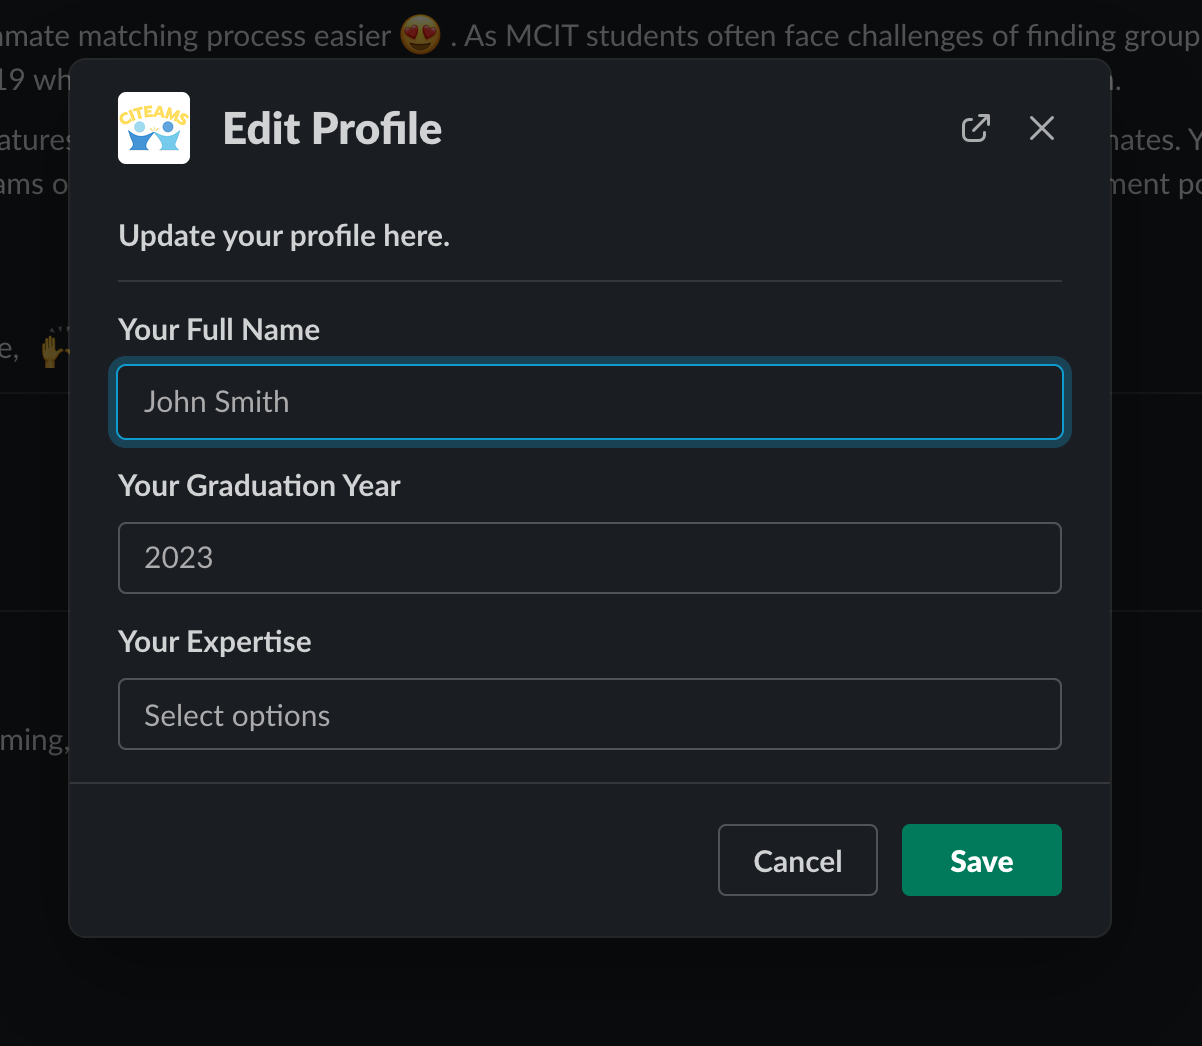
Task: Select the "Your Full Name" label
Action: point(219,330)
